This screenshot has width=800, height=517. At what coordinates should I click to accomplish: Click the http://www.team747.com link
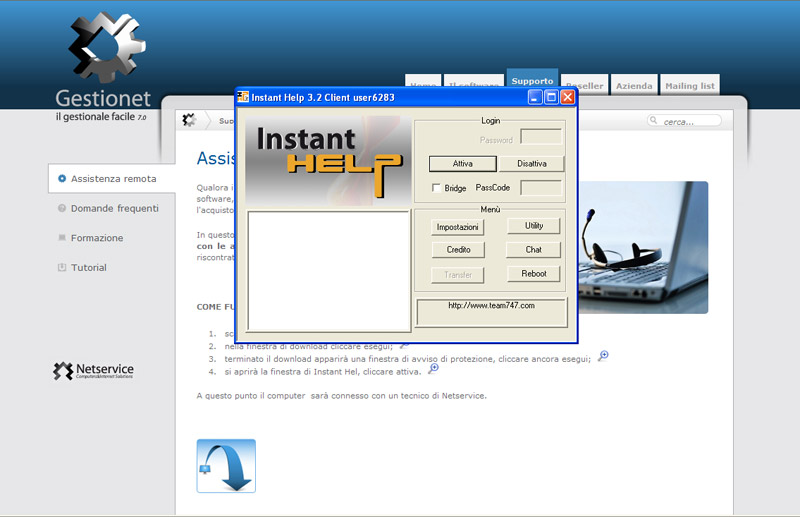[x=491, y=306]
